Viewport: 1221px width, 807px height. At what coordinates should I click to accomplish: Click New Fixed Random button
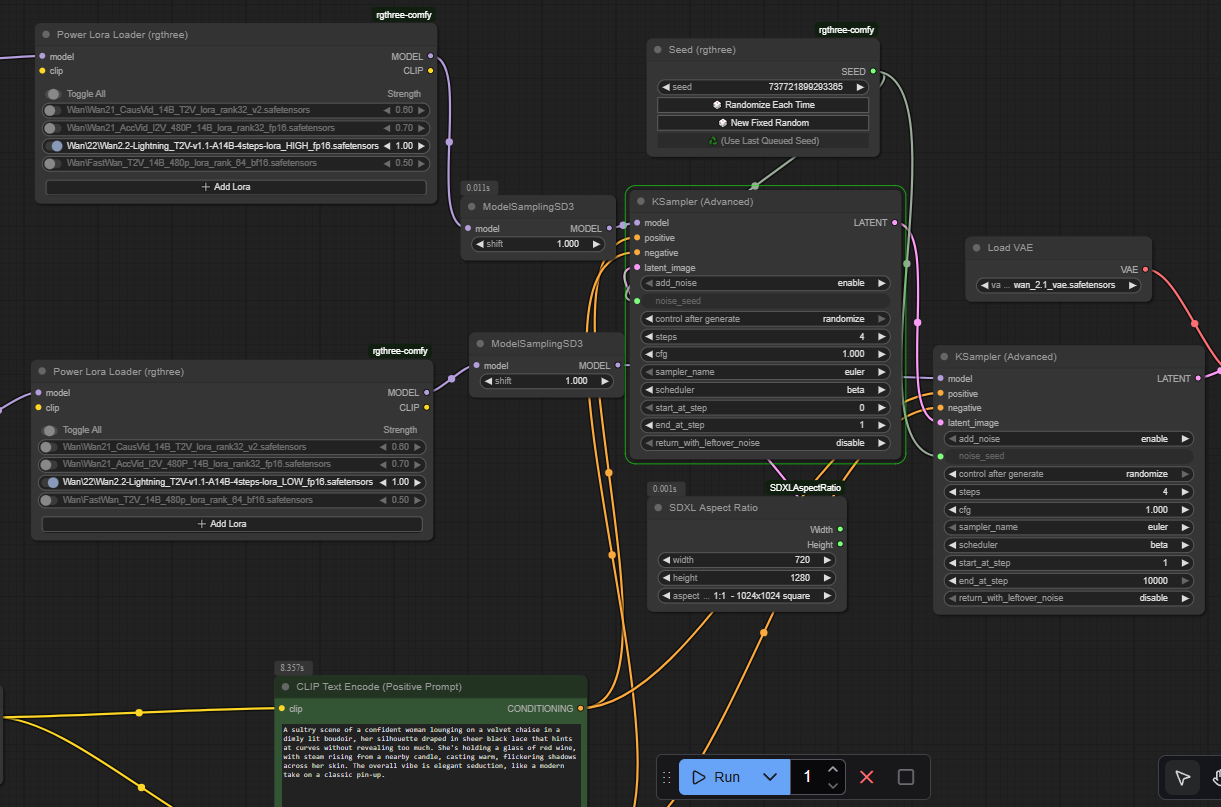point(763,123)
